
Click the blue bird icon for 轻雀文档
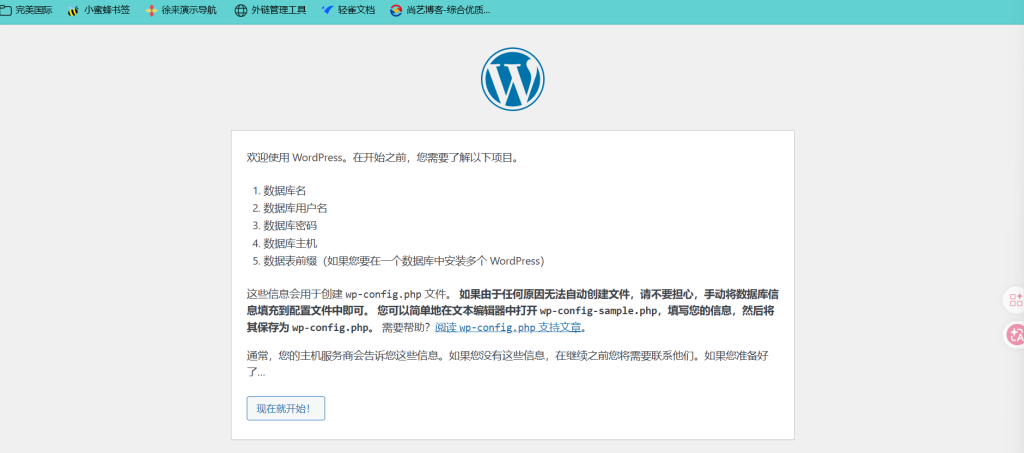[x=327, y=10]
